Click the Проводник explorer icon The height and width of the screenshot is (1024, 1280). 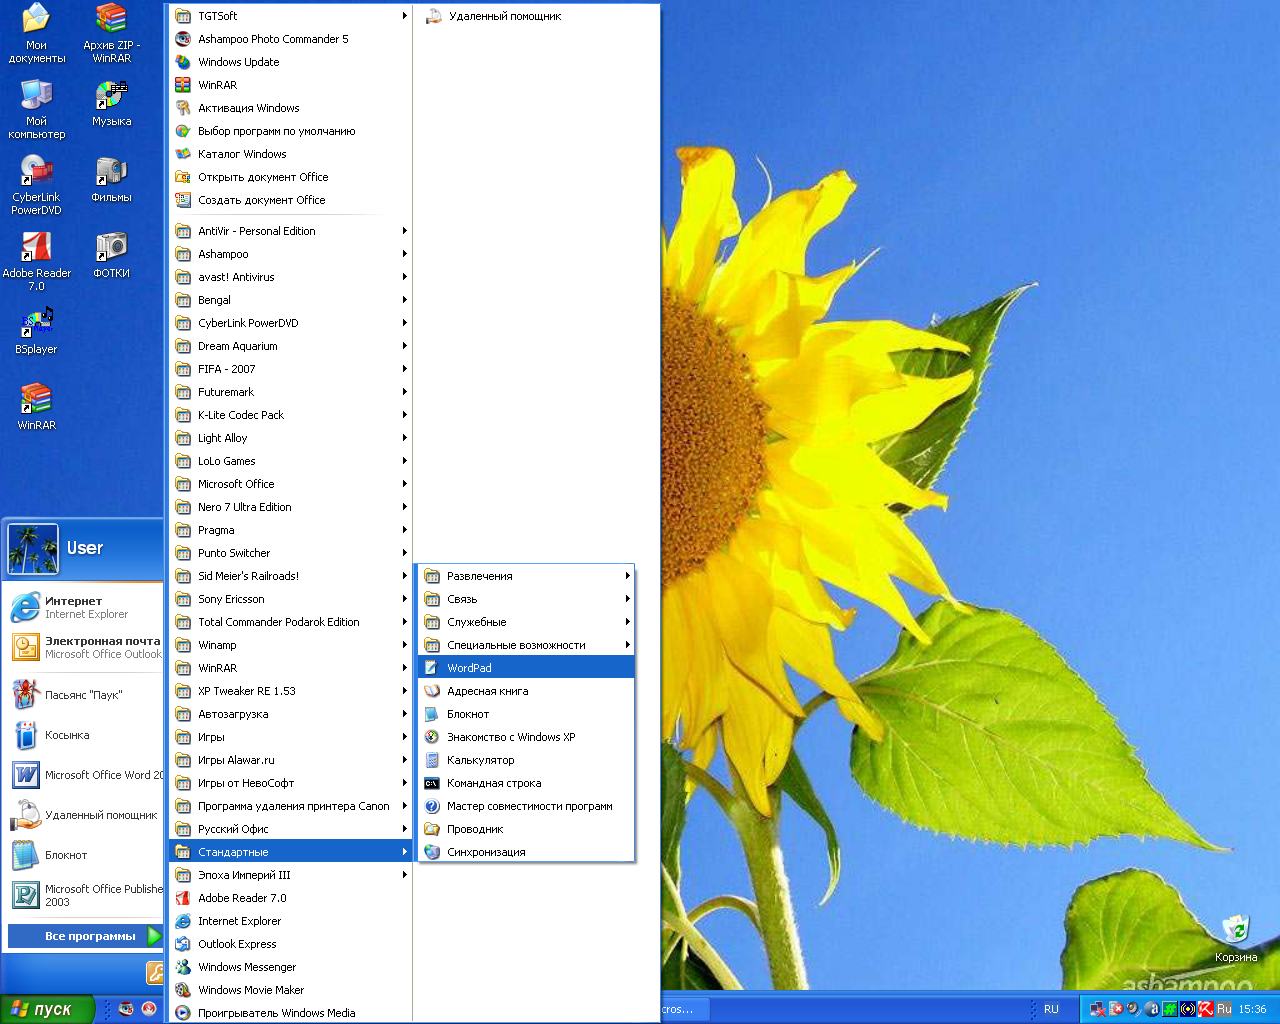point(432,829)
